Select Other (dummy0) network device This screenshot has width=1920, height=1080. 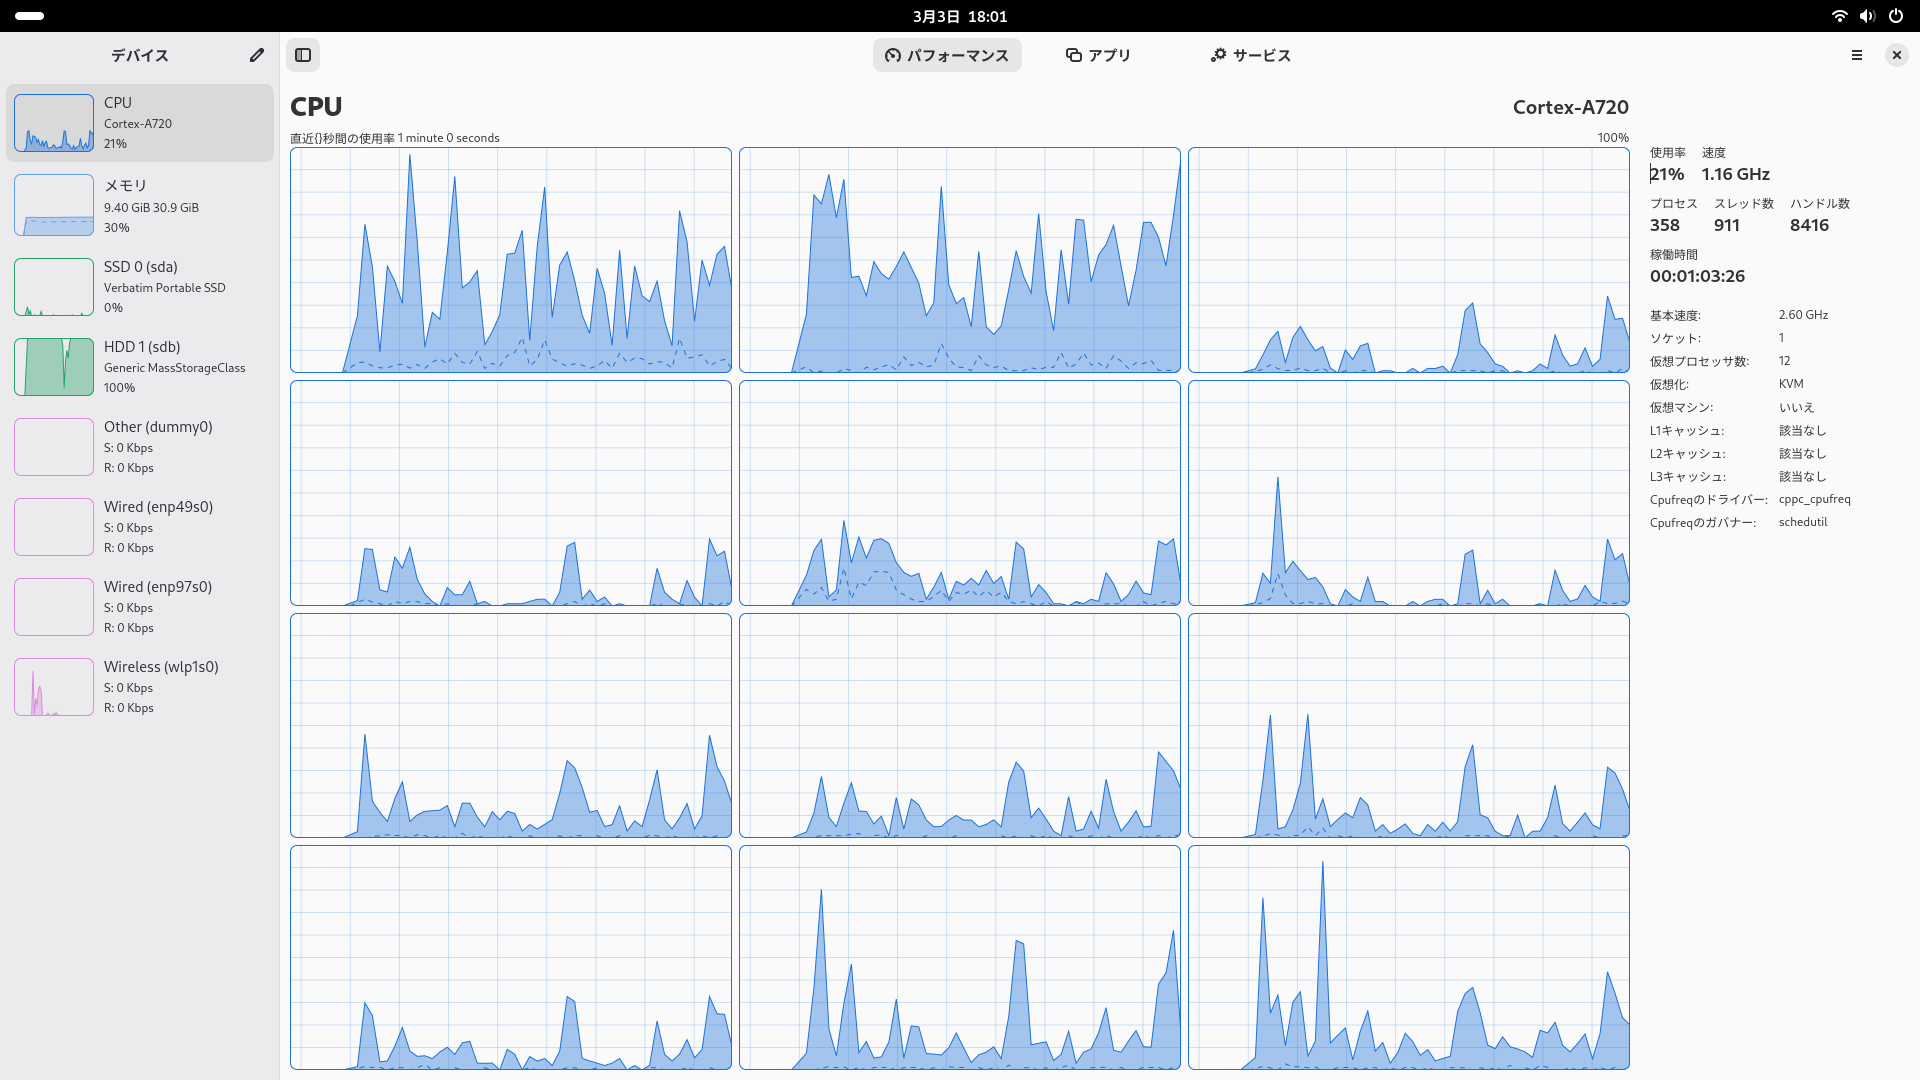pos(140,446)
